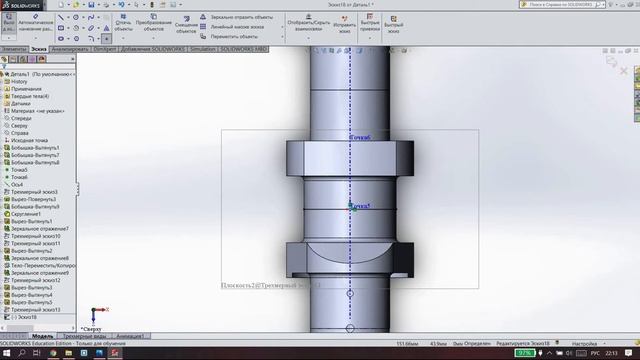The height and width of the screenshot is (360, 640).
Task: Click Mirror Entities (Зеркально отразить объекты)
Action: click(236, 18)
